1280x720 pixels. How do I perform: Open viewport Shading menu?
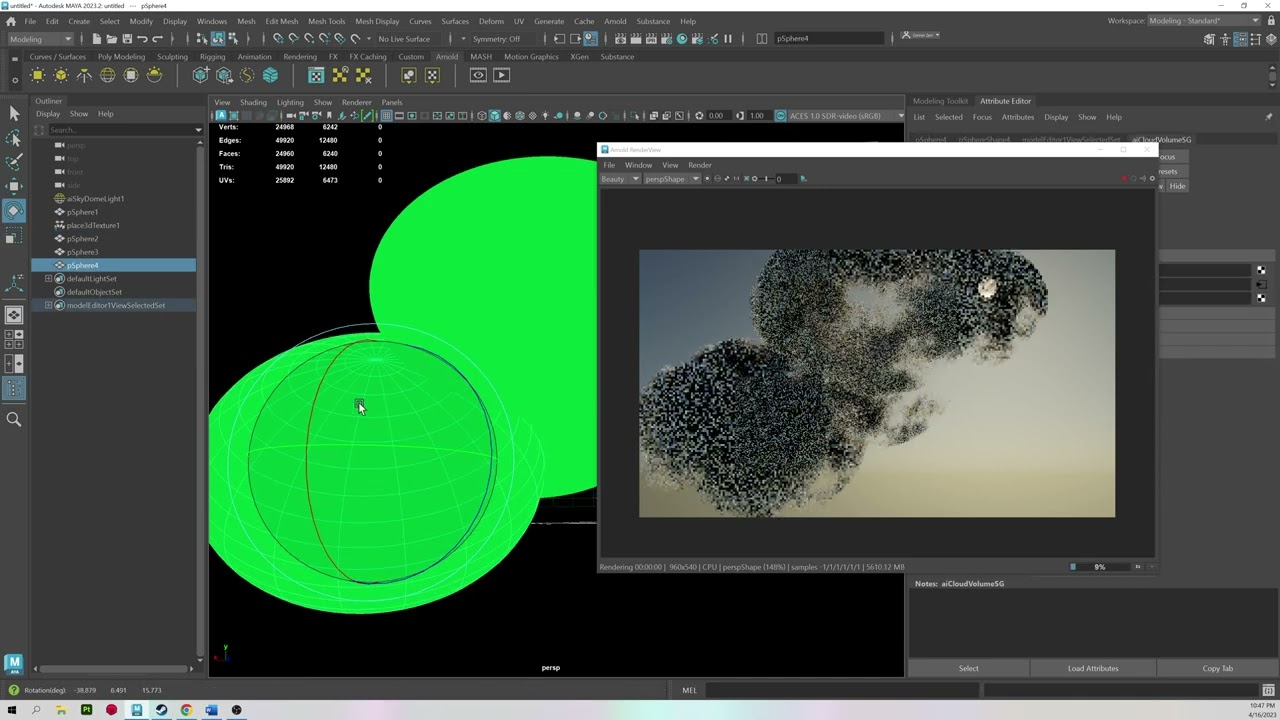coord(253,102)
